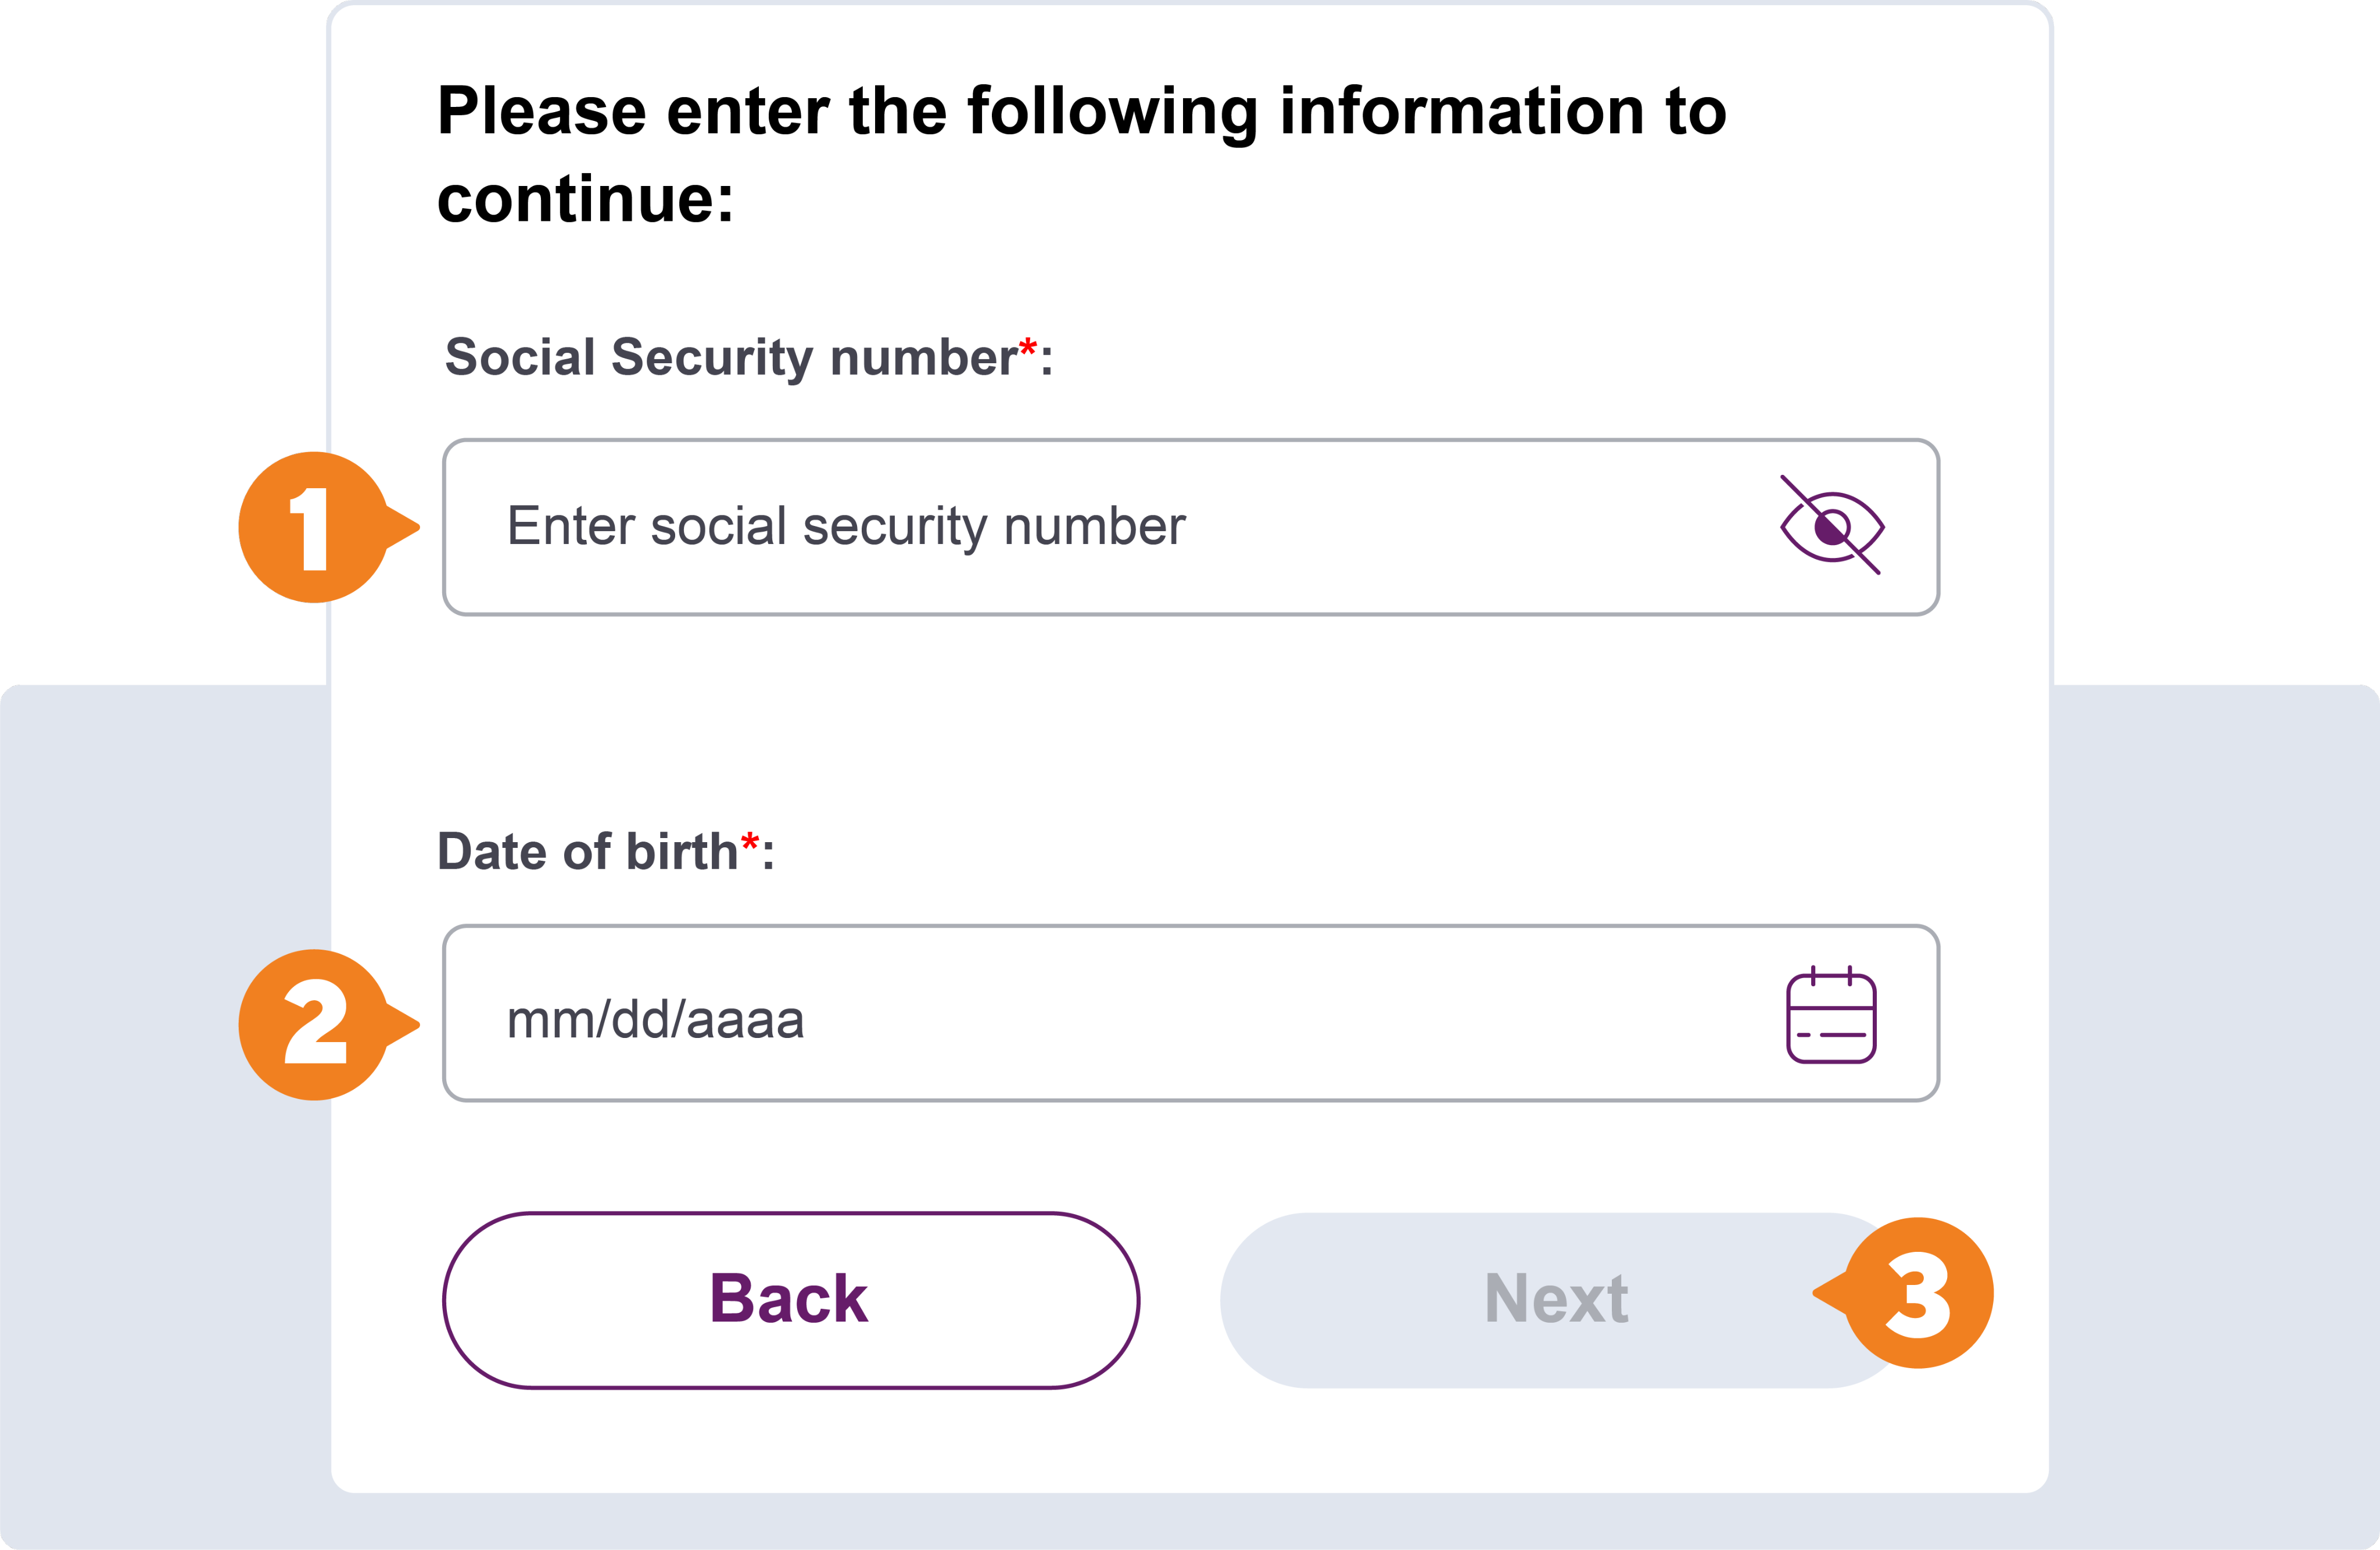The height and width of the screenshot is (1550, 2380).
Task: Select the orange step 2 badge
Action: pyautogui.click(x=312, y=1024)
